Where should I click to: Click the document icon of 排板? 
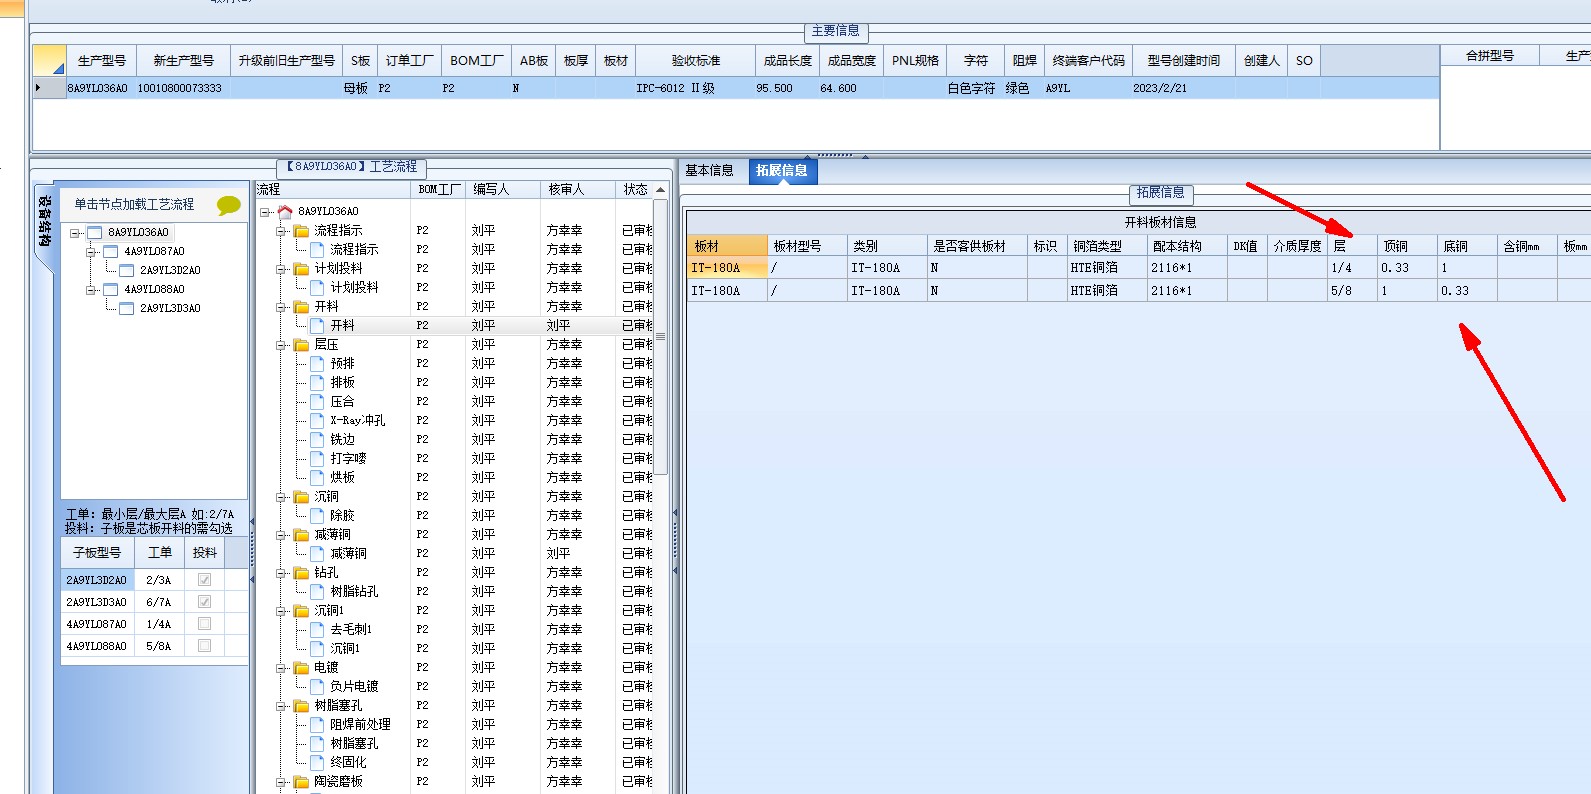[317, 382]
